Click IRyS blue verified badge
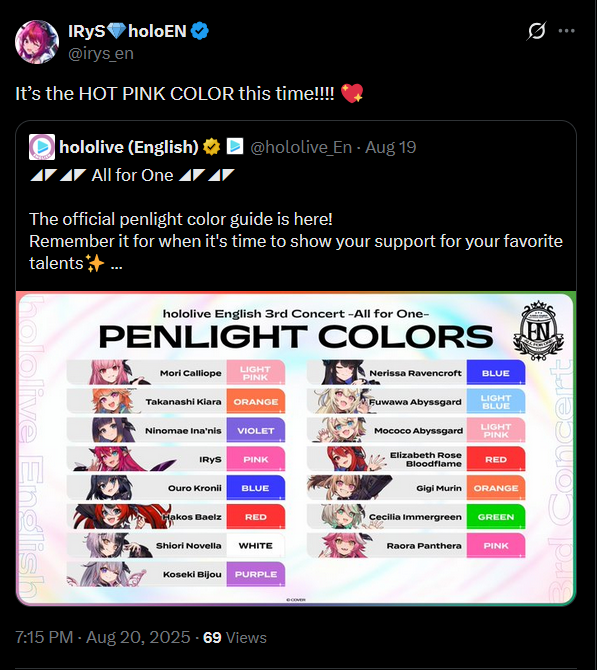Viewport: 597px width, 670px height. coord(199,31)
